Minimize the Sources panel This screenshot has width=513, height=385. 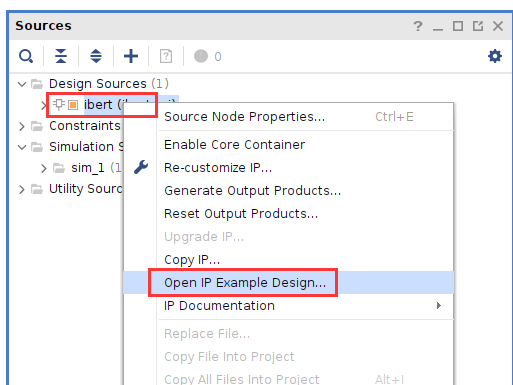(438, 29)
